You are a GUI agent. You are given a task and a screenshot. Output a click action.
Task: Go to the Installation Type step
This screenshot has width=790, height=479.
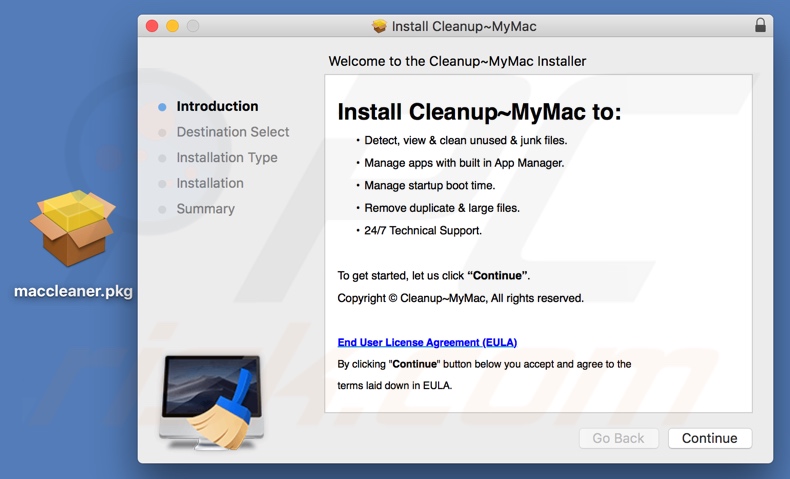point(226,158)
